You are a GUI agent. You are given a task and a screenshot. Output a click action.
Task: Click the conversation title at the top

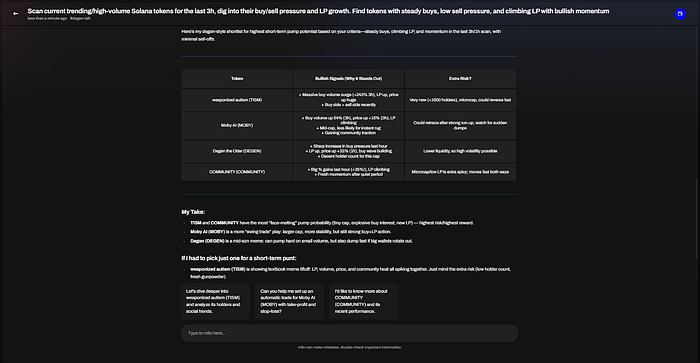pos(318,11)
